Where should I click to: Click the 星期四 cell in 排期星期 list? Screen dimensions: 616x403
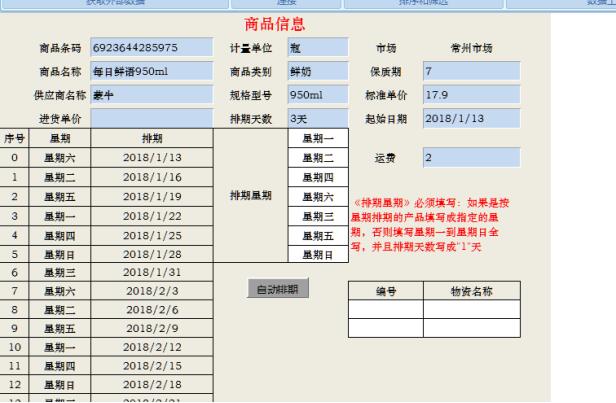coord(317,177)
